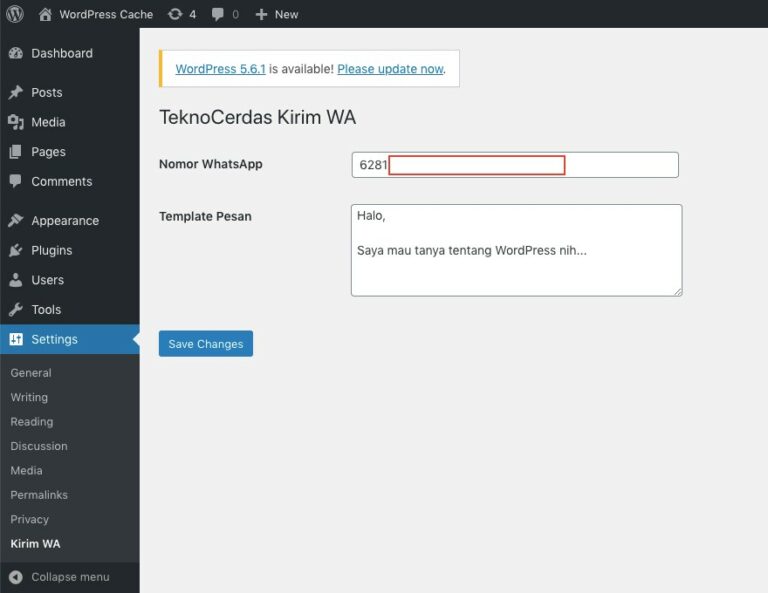The image size is (768, 593).
Task: Click the Nomor WhatsApp label
Action: pyautogui.click(x=211, y=164)
